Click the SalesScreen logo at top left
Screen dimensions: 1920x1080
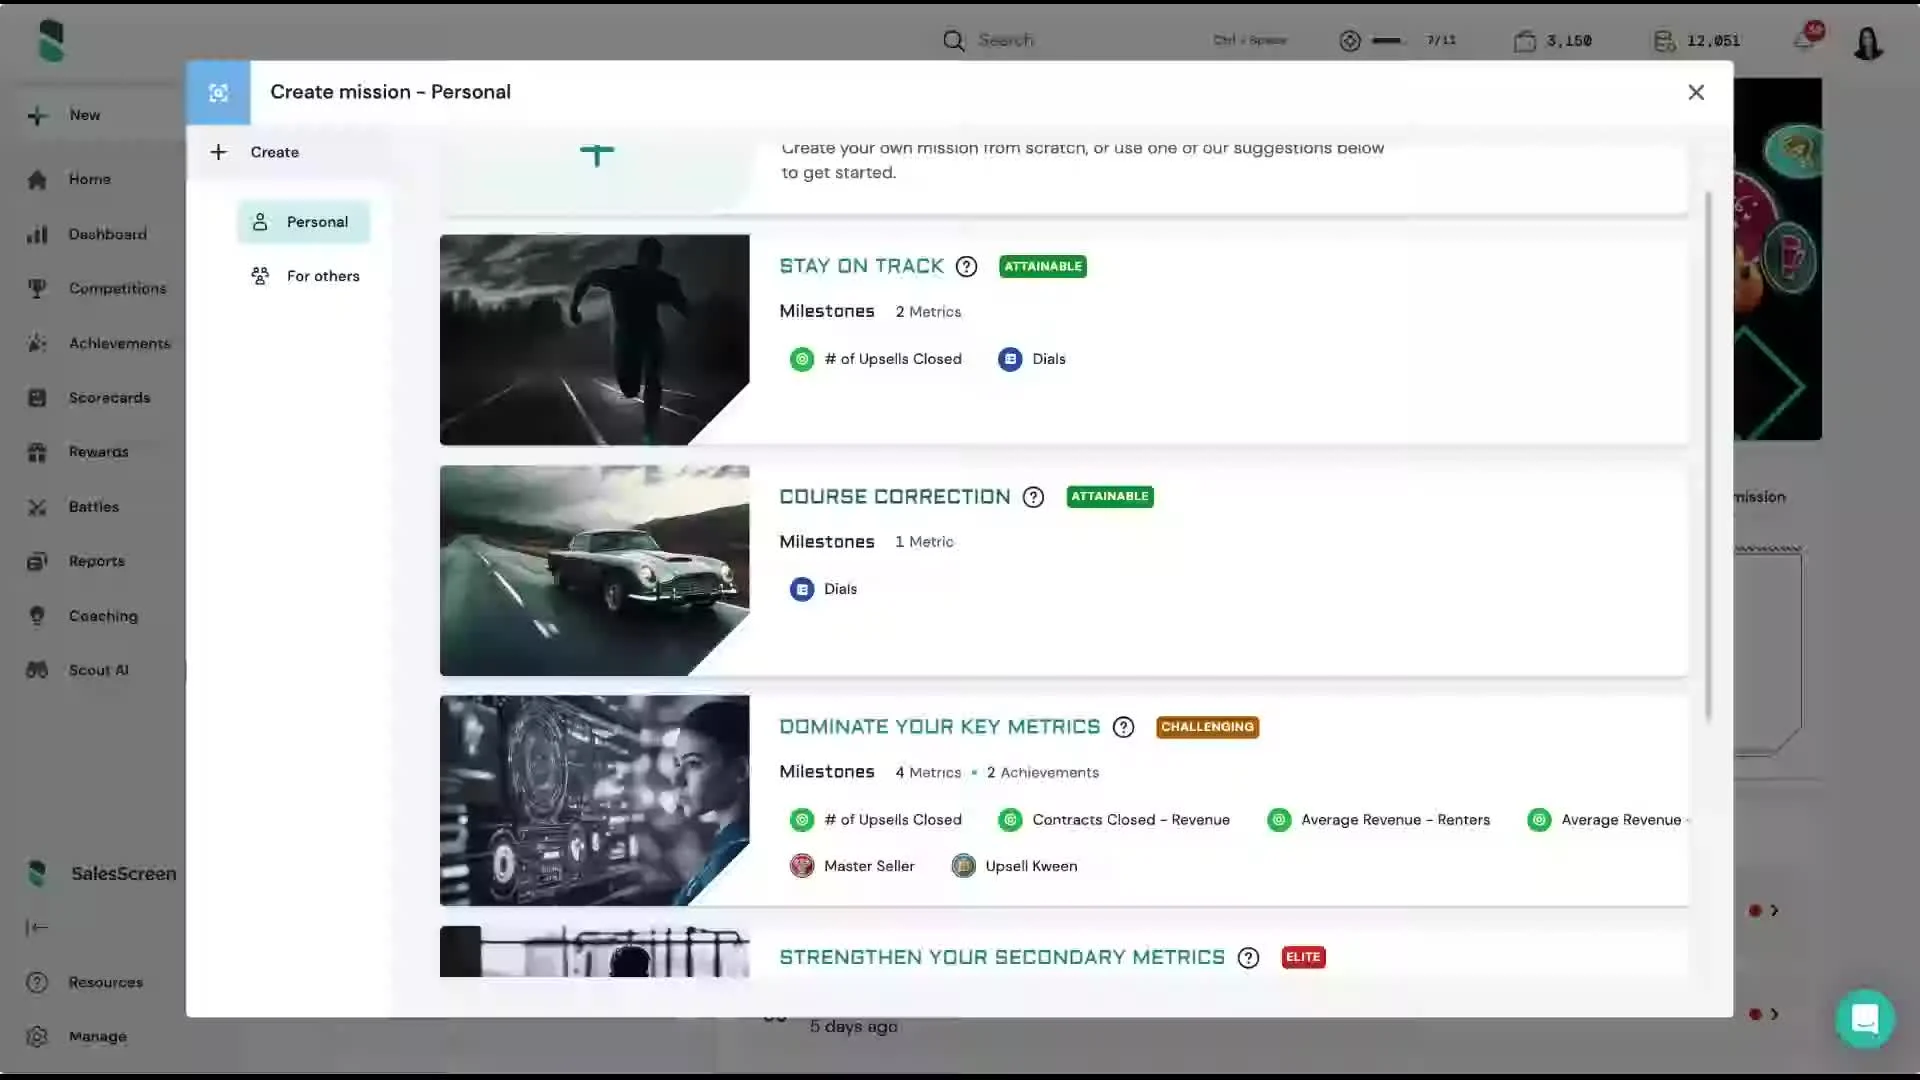(x=51, y=42)
